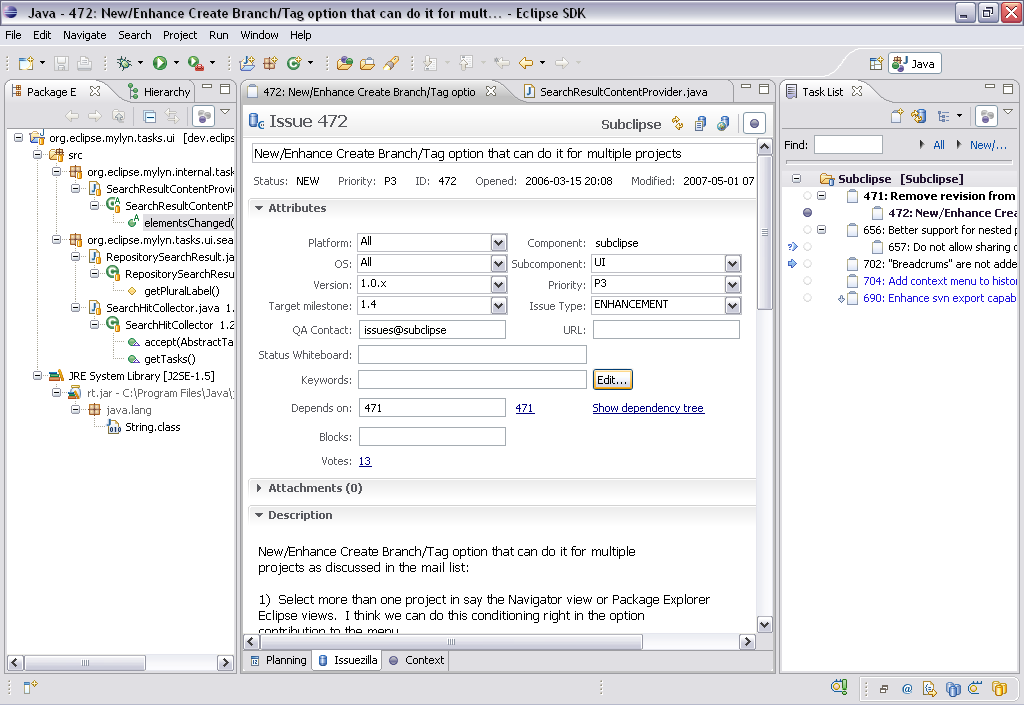Click Collapse All icon in Package Explorer
1024x706 pixels.
coord(151,116)
